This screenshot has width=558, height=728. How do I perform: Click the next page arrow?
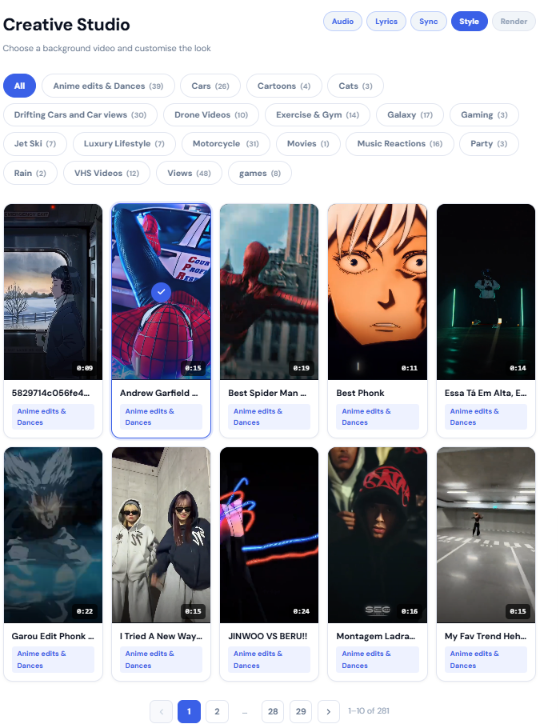329,712
